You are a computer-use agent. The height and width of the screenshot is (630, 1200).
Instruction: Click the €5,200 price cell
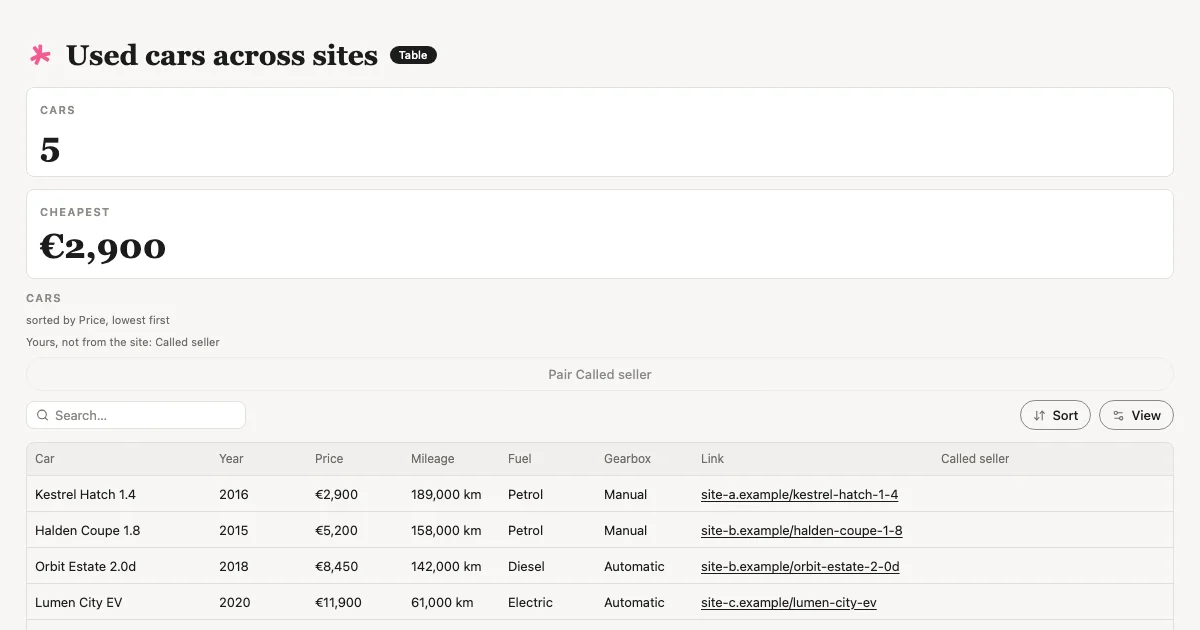pos(336,530)
